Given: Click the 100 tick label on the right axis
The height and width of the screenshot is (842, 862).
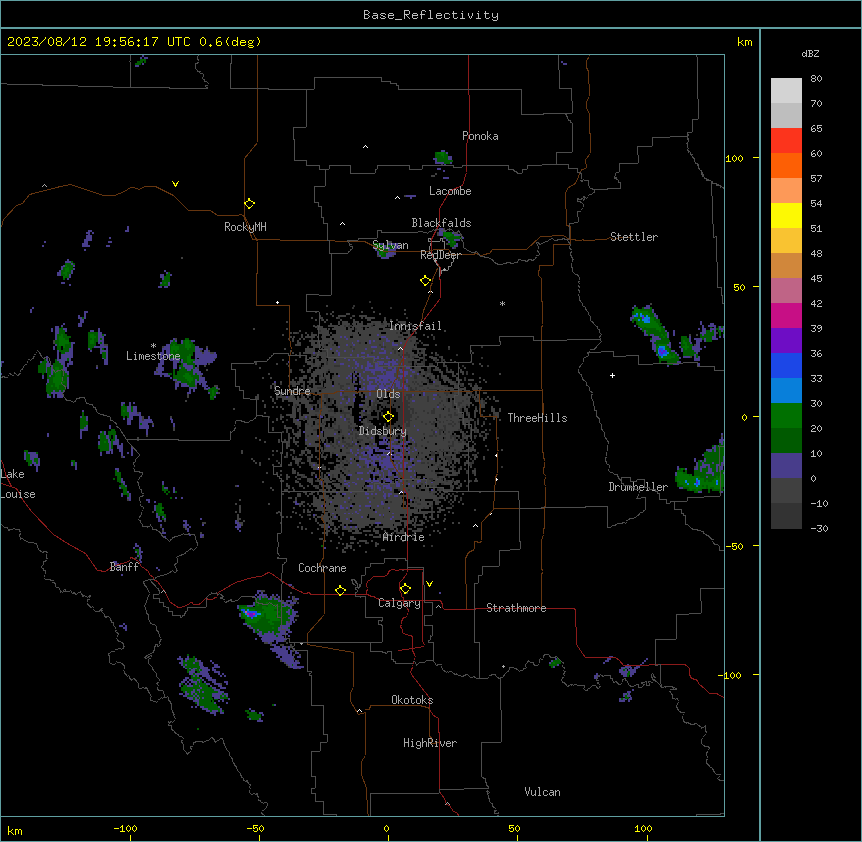Looking at the screenshot, I should [x=734, y=158].
